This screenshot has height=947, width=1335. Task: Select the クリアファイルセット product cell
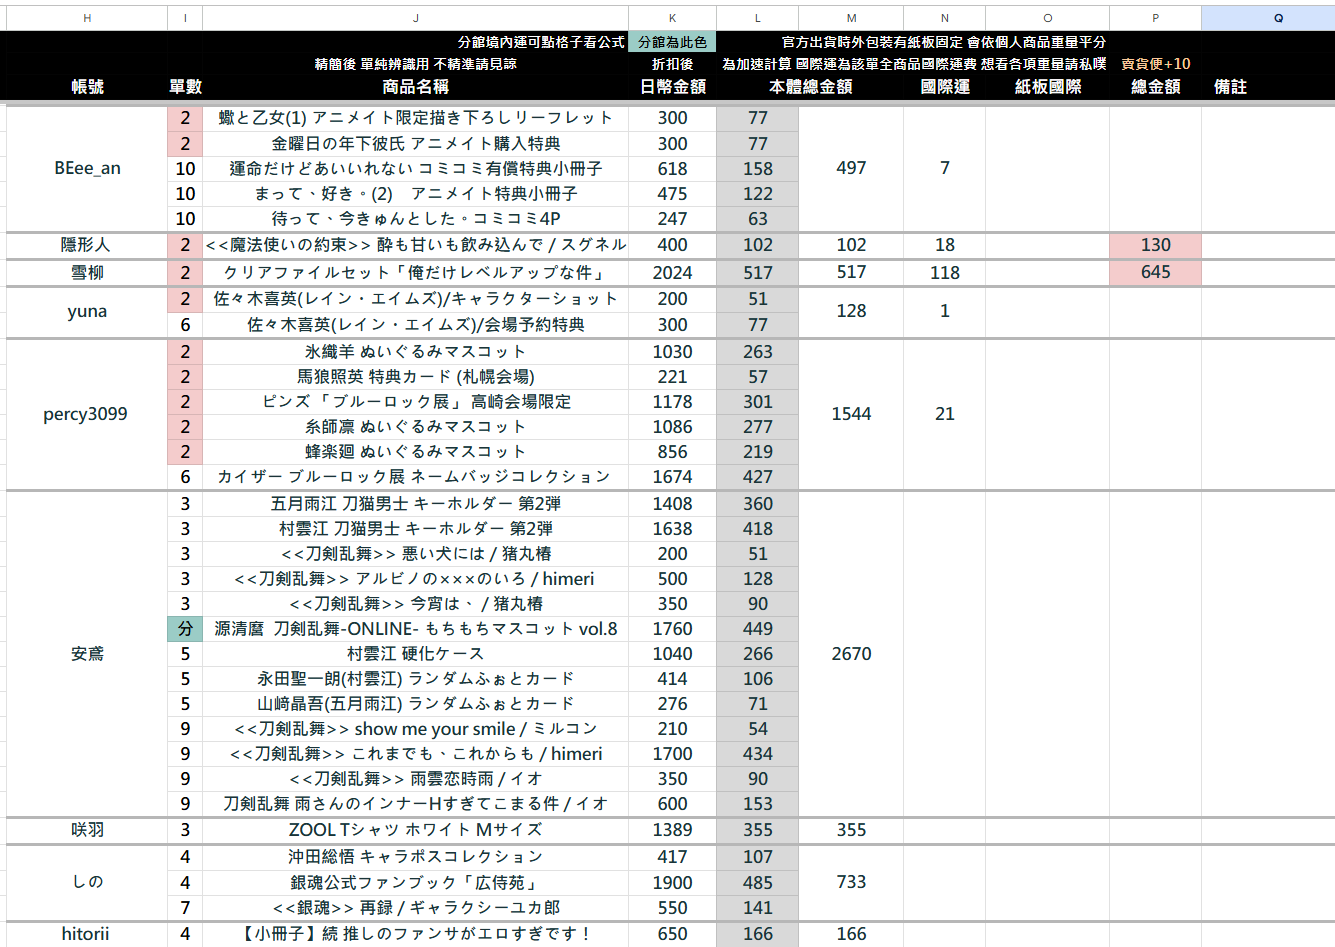coord(415,272)
